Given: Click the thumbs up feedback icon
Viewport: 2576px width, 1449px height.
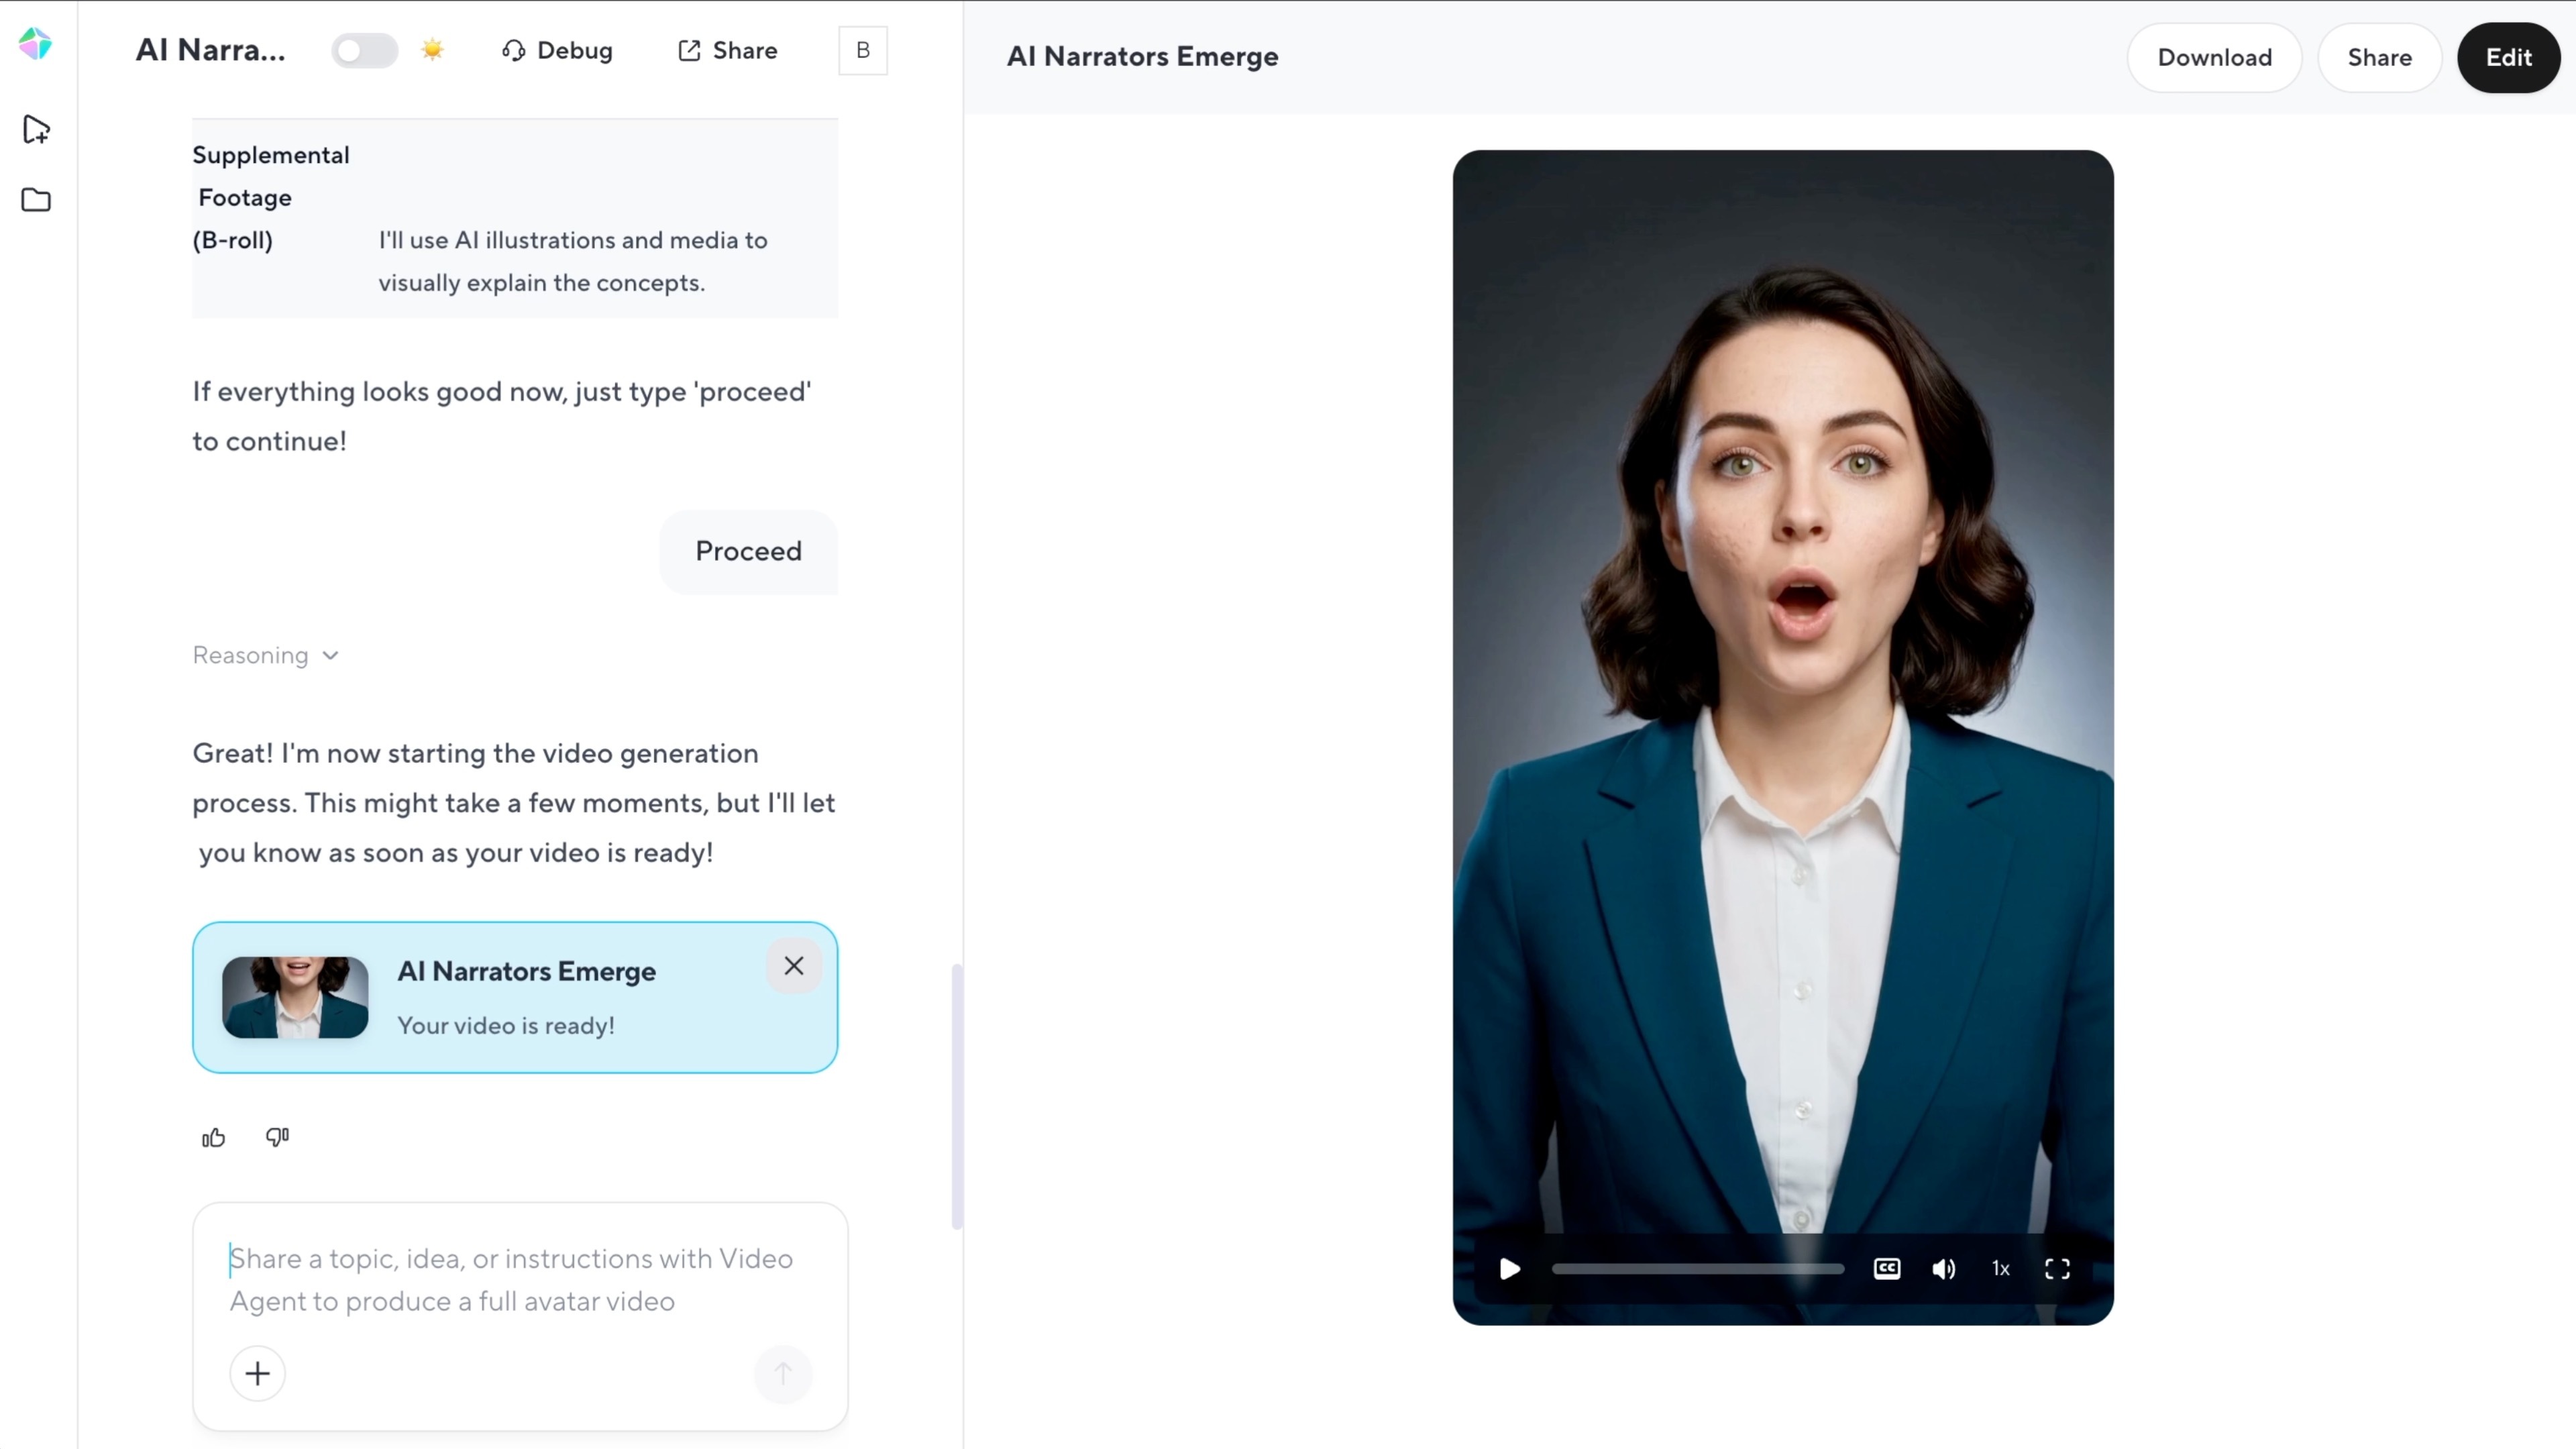Looking at the screenshot, I should 213,1137.
